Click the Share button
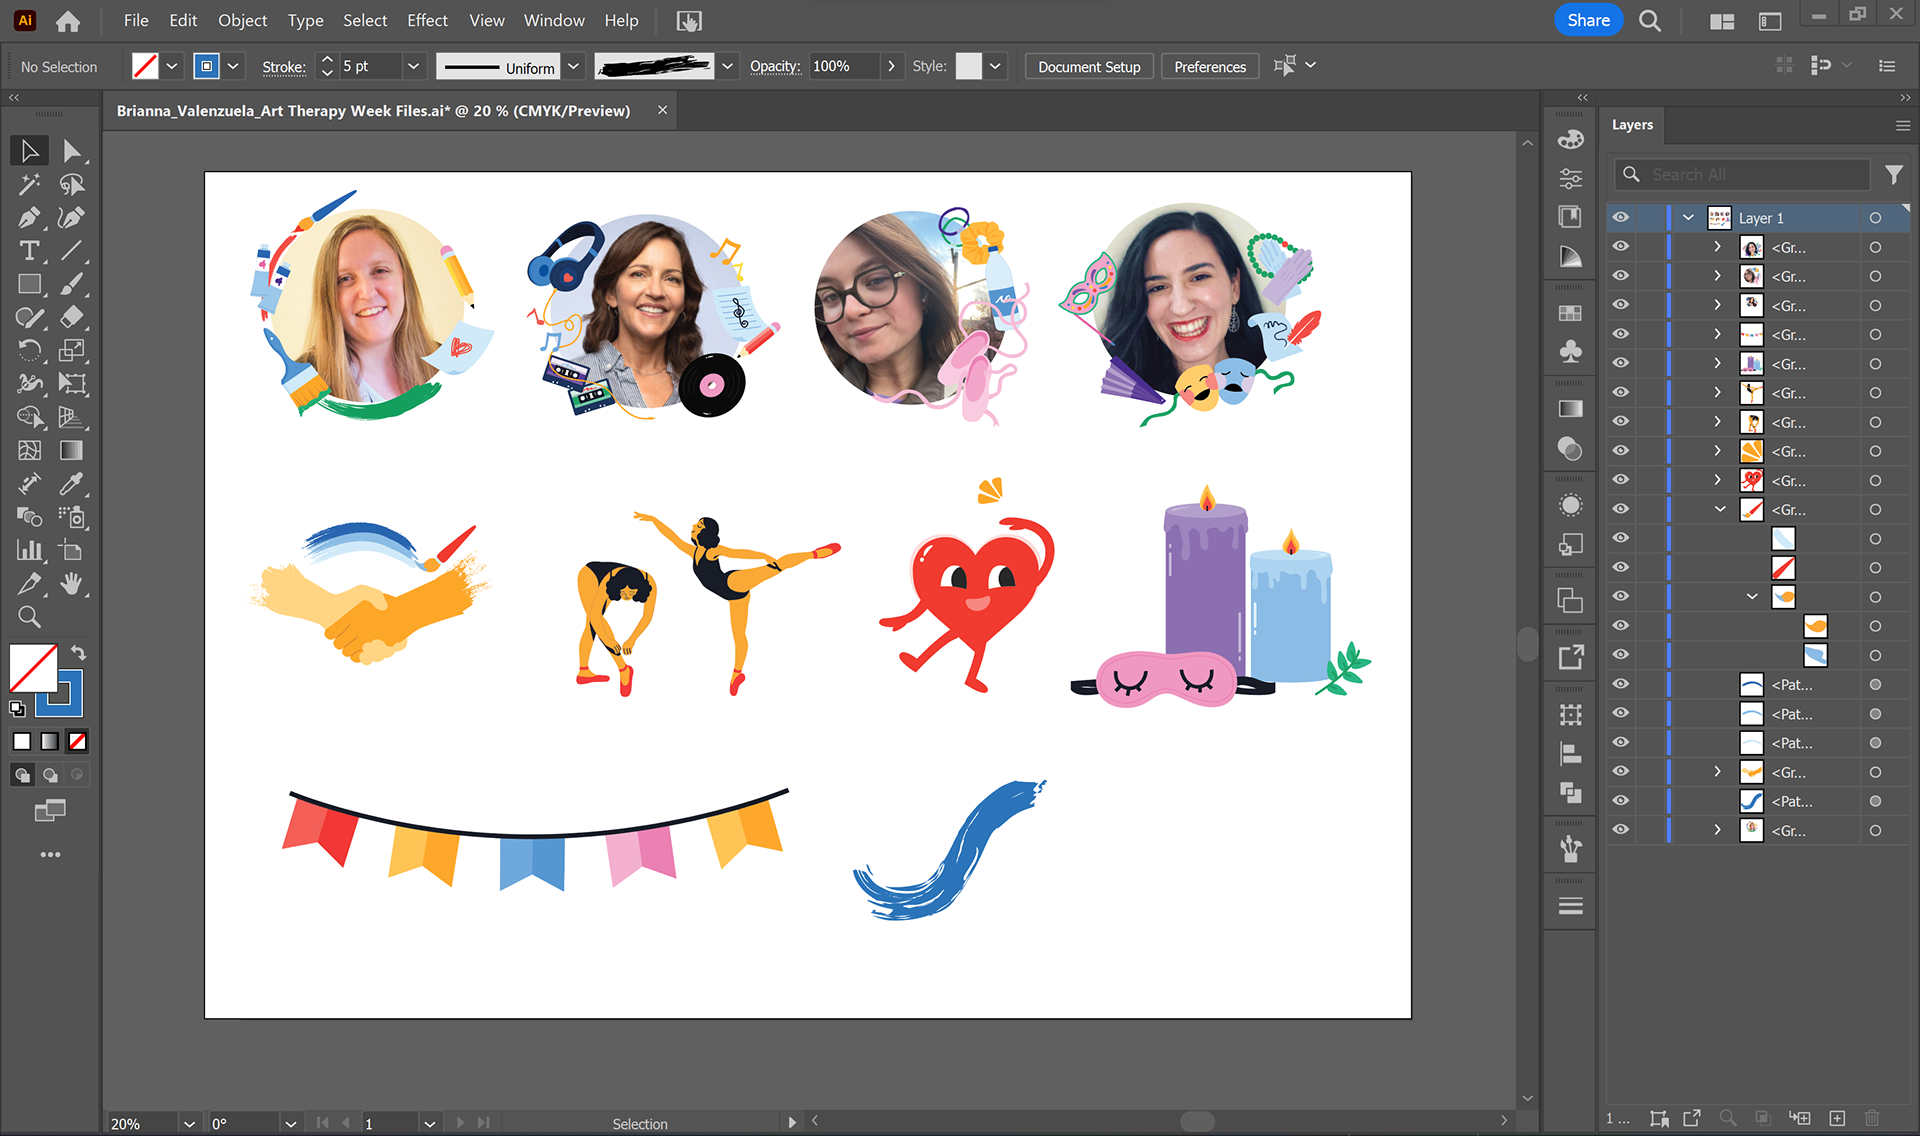Viewport: 1920px width, 1136px height. (x=1588, y=20)
